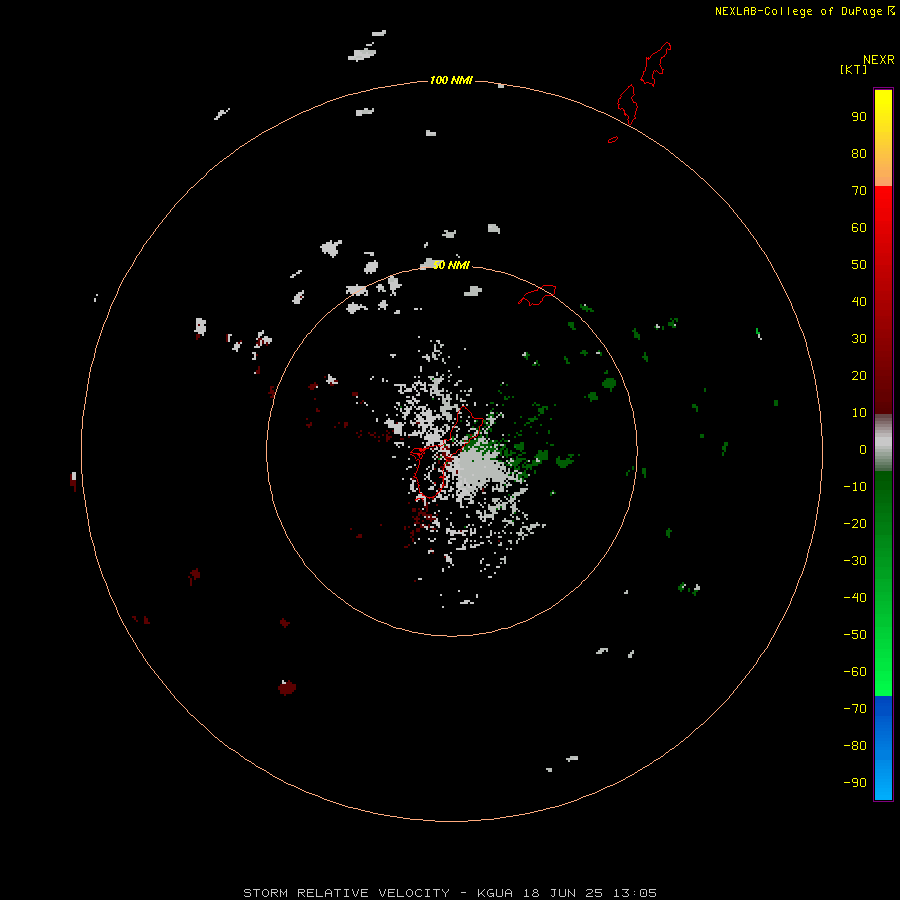This screenshot has height=900, width=900.
Task: Click the bright green color bar segment near -60
Action: point(883,672)
